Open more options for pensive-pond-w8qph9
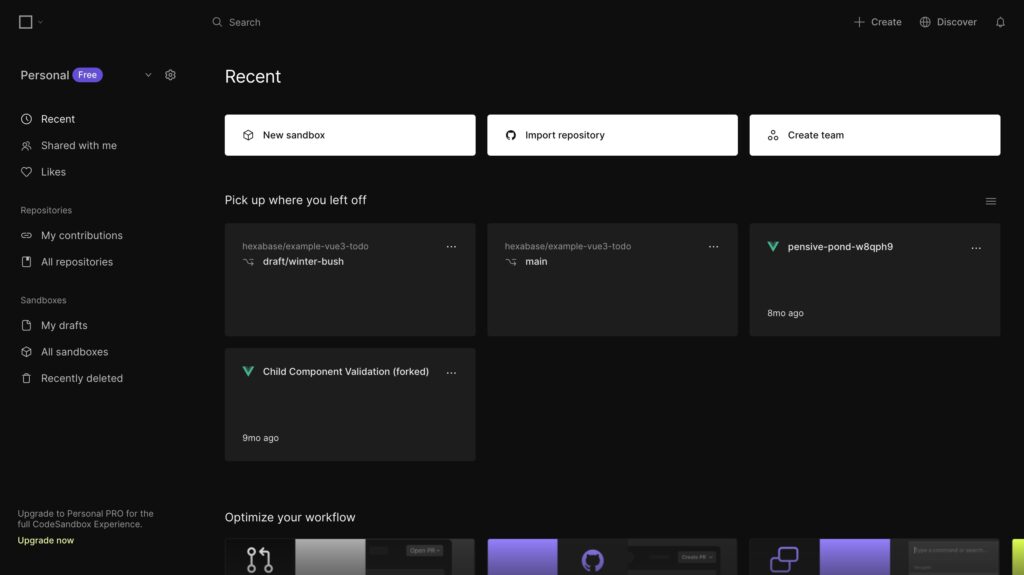Viewport: 1024px width, 575px height. 976,247
